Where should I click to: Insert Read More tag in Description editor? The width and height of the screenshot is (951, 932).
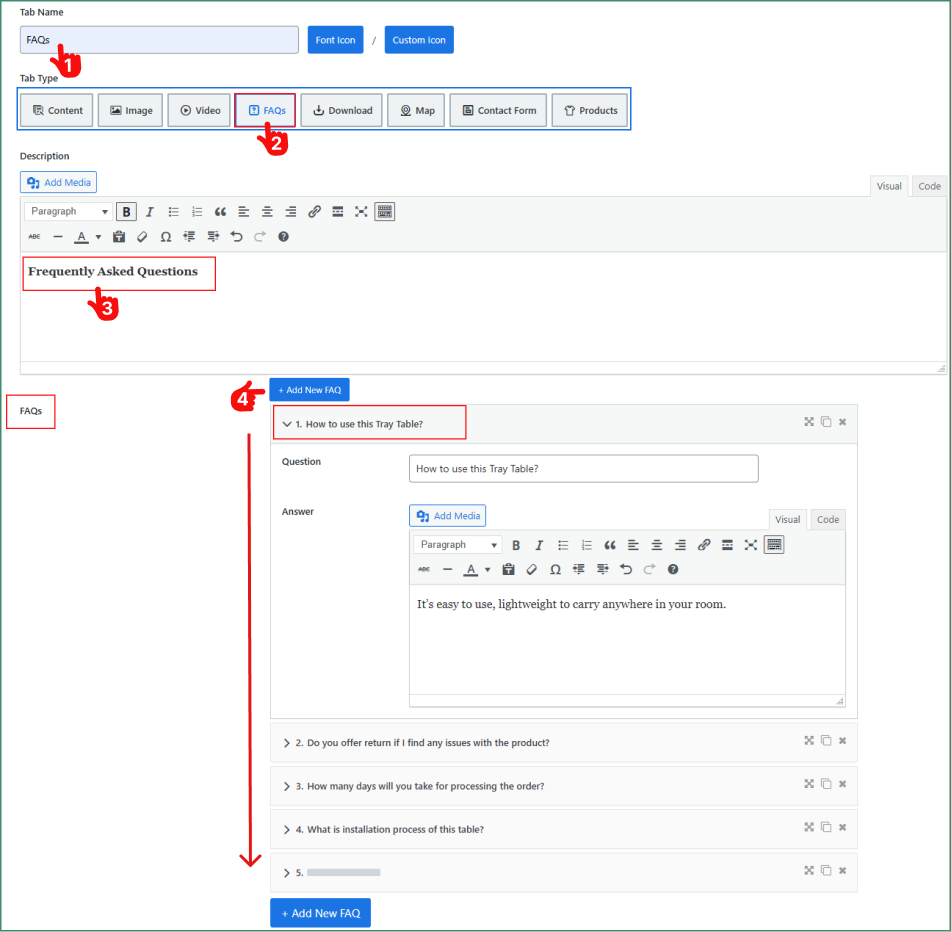pos(338,212)
